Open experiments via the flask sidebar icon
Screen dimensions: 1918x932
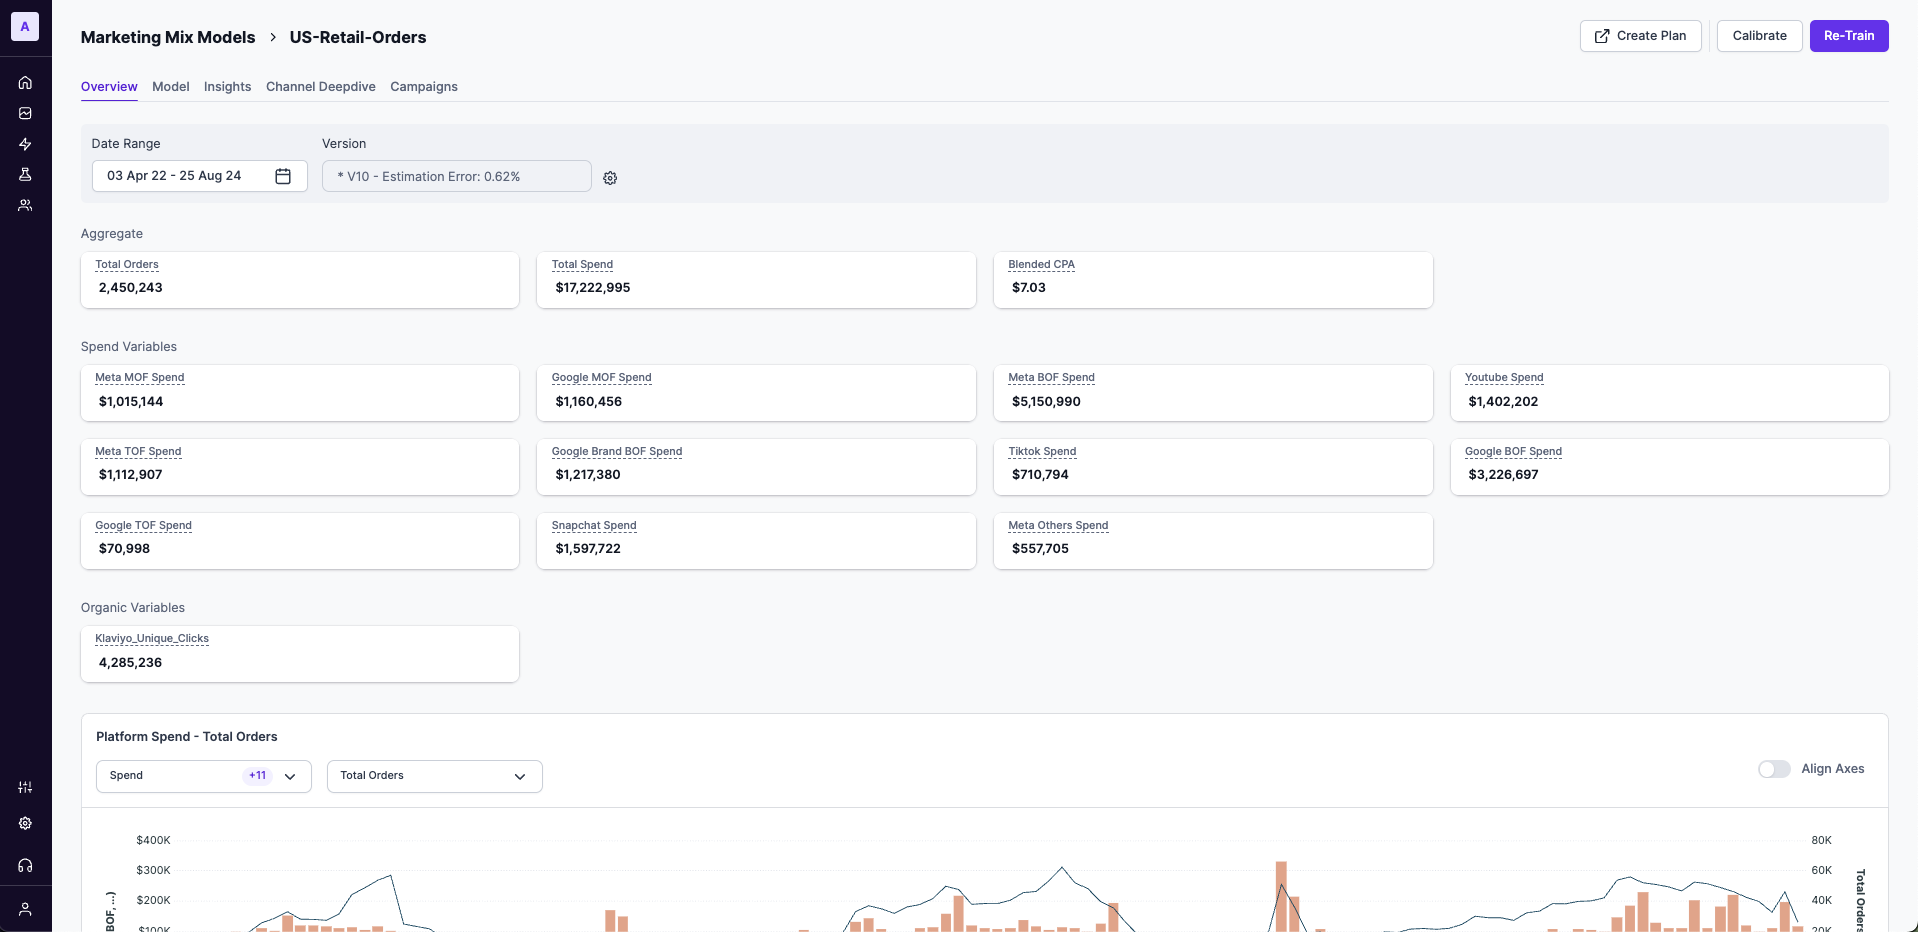point(25,174)
